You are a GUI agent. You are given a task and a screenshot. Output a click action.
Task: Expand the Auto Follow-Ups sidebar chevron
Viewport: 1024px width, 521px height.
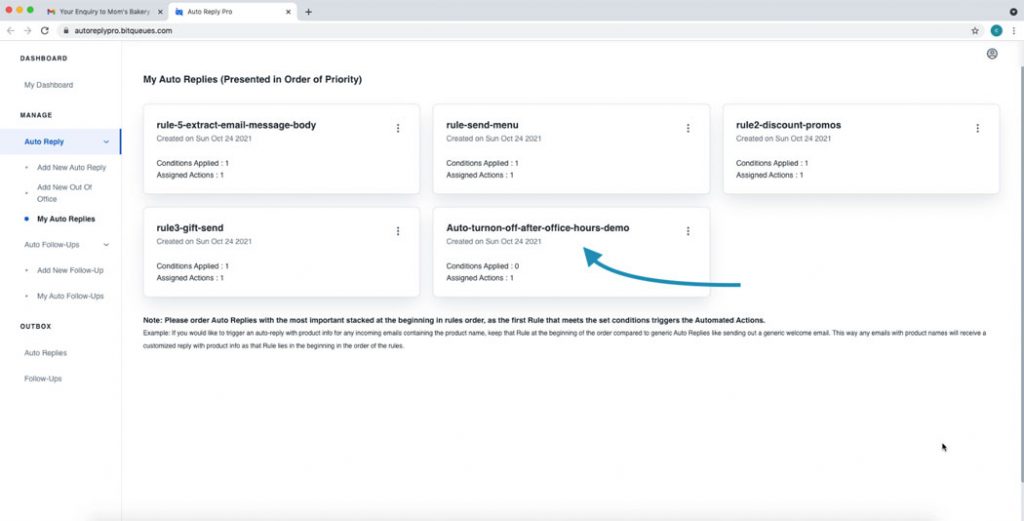[x=106, y=244]
